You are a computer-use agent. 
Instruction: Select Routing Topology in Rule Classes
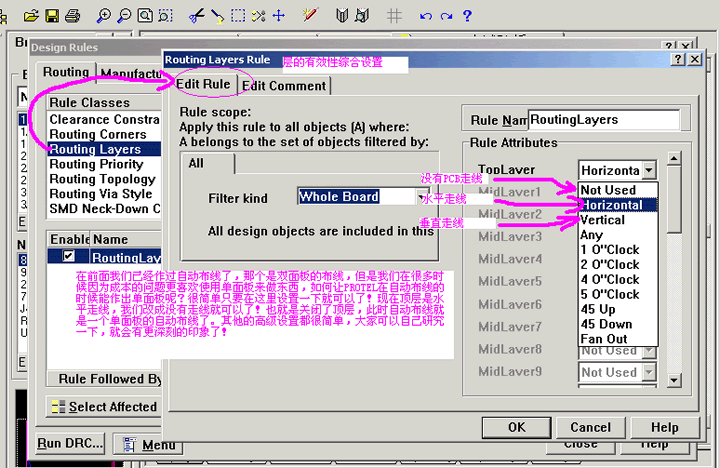(x=104, y=179)
